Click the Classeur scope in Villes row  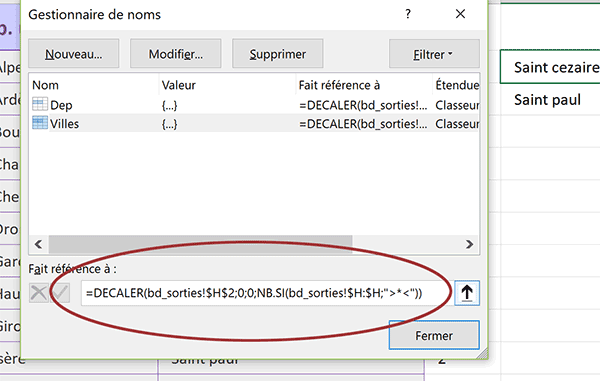457,124
